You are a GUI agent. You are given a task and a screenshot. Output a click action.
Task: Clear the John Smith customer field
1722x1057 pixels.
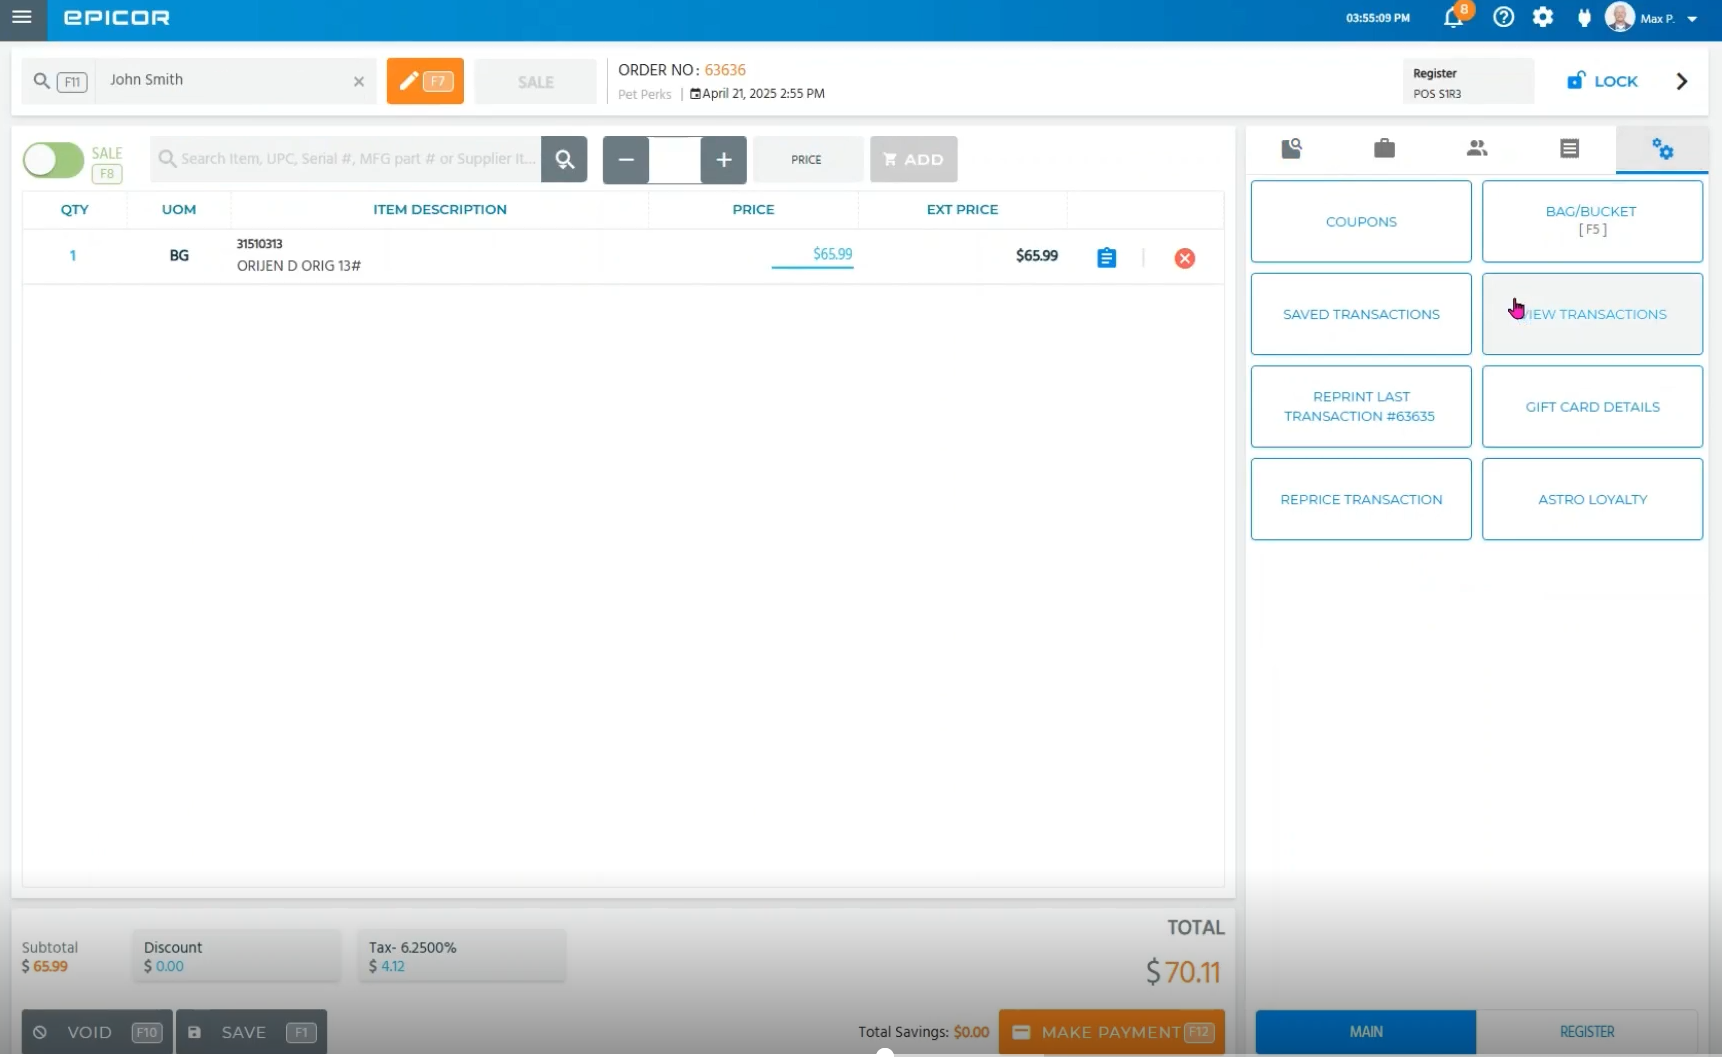coord(358,82)
